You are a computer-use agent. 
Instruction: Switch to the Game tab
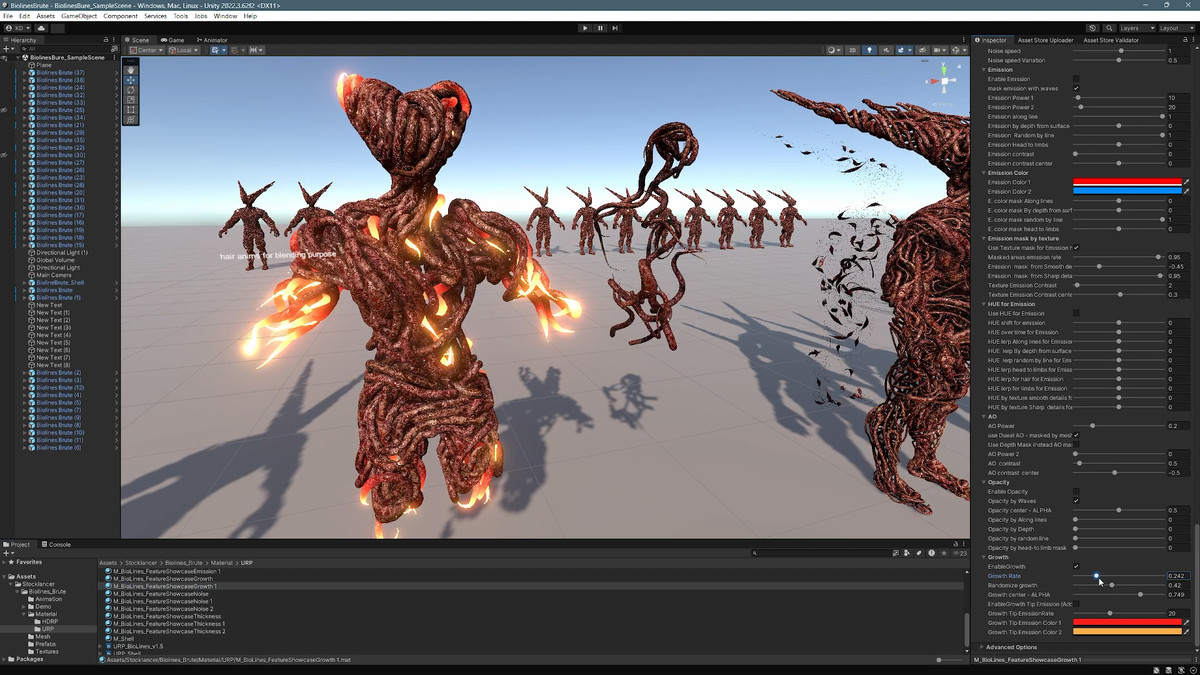point(173,40)
